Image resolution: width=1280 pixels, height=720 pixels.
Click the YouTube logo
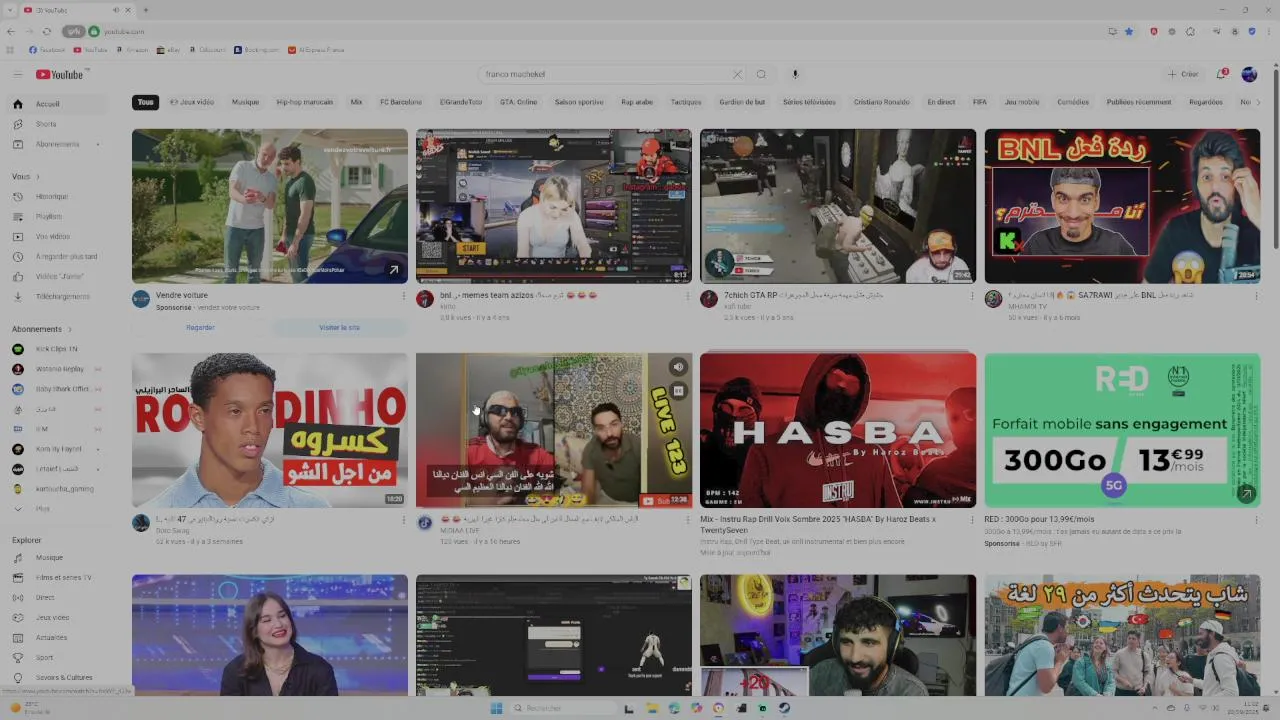tap(60, 74)
